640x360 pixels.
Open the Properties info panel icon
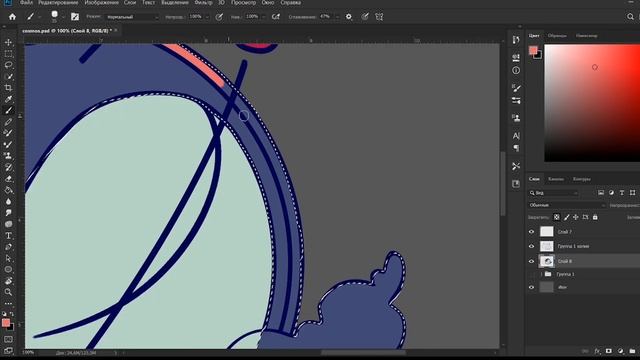[516, 71]
